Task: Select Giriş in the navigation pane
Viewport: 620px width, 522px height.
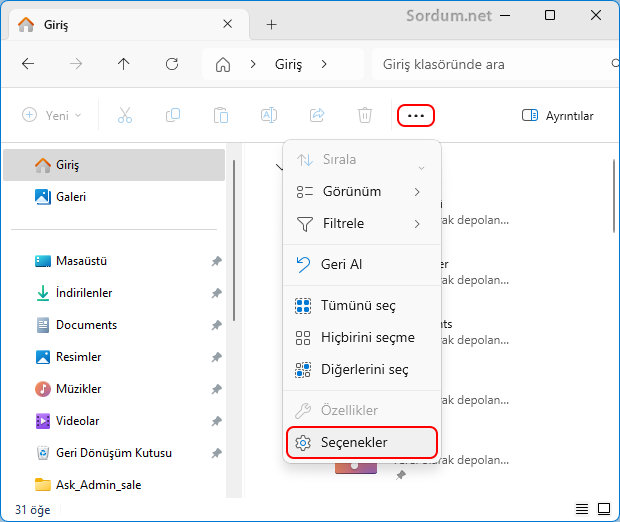Action: (114, 165)
